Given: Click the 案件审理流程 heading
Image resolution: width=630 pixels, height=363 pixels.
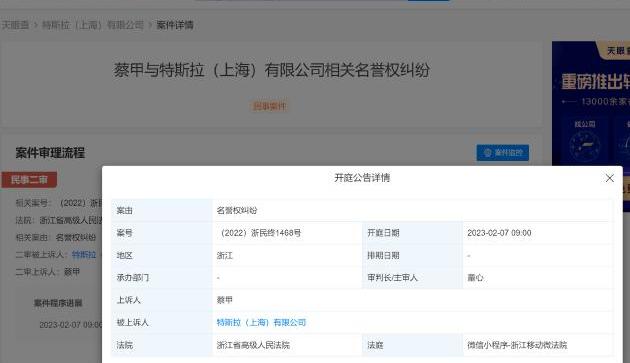Looking at the screenshot, I should (x=50, y=153).
